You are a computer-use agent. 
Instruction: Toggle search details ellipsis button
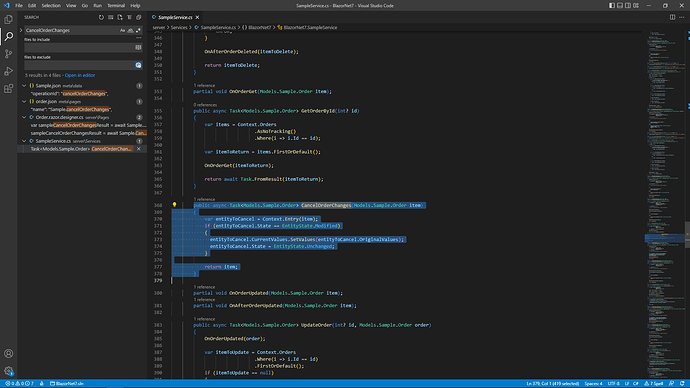point(139,38)
